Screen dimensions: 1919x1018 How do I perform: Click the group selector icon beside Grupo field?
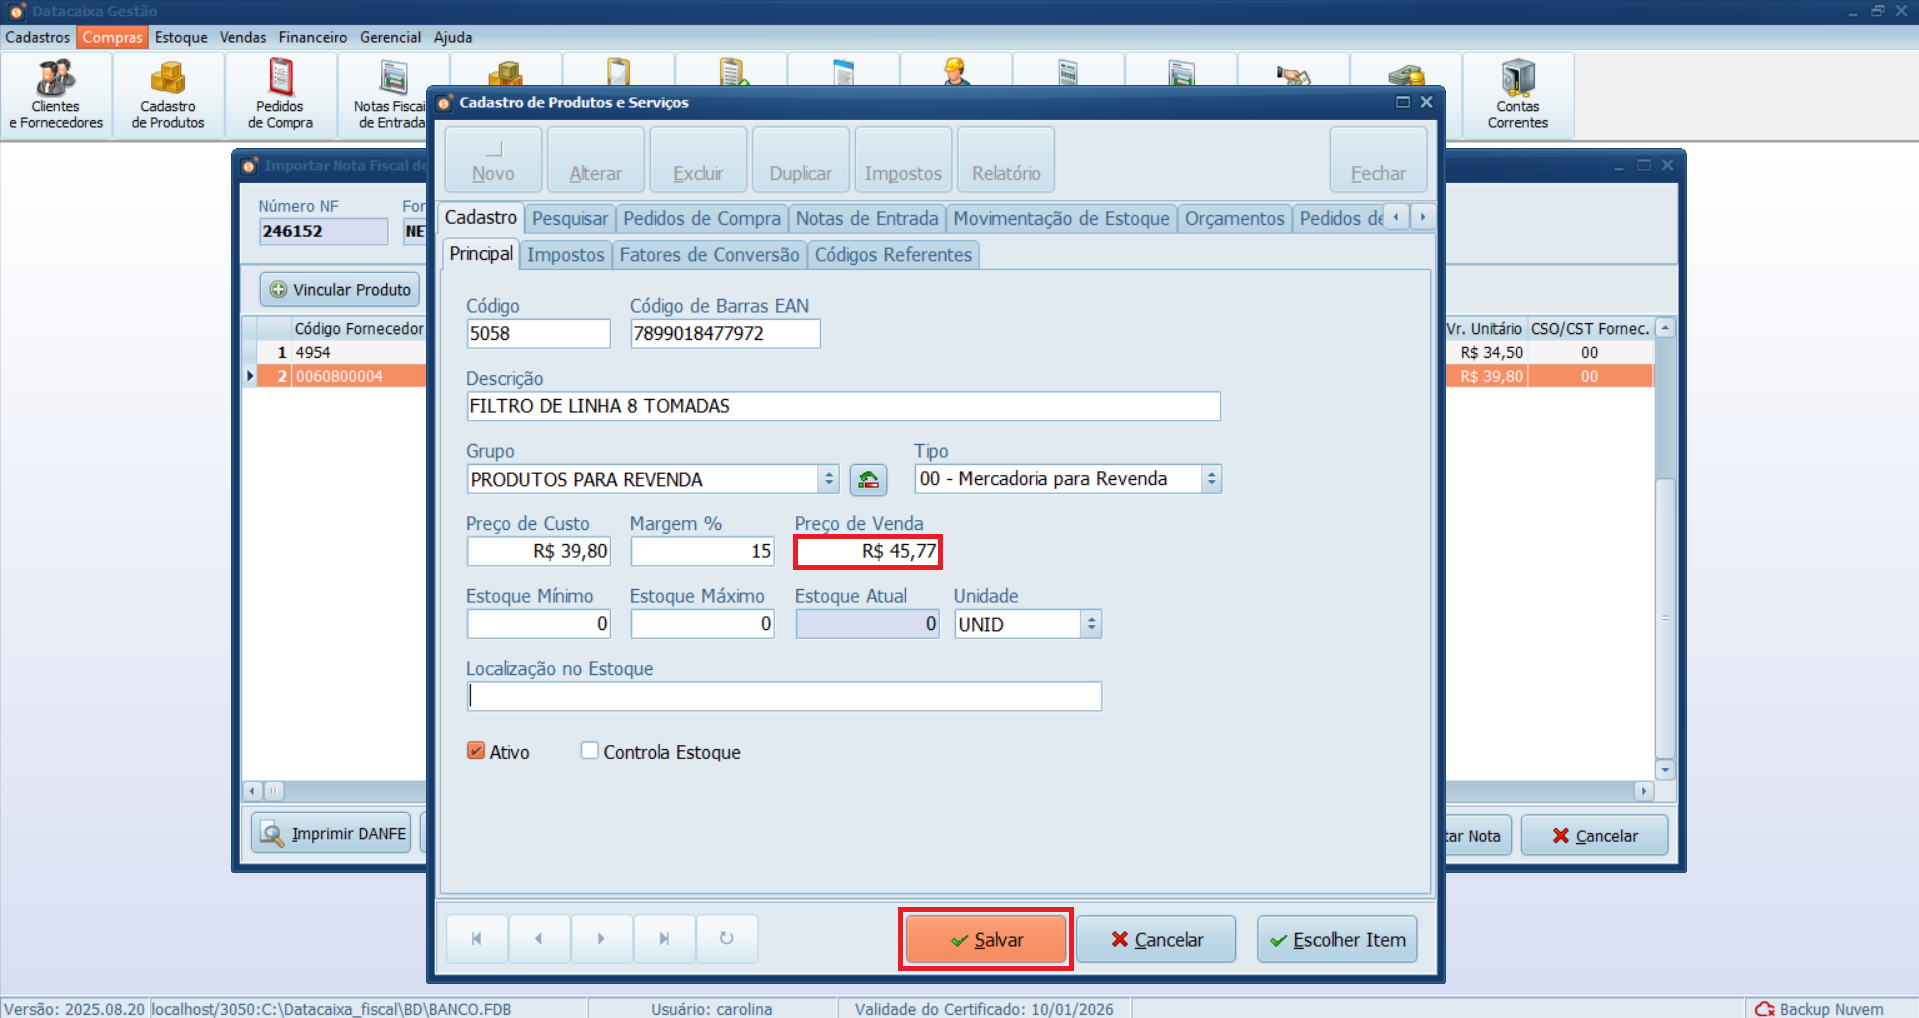click(867, 479)
